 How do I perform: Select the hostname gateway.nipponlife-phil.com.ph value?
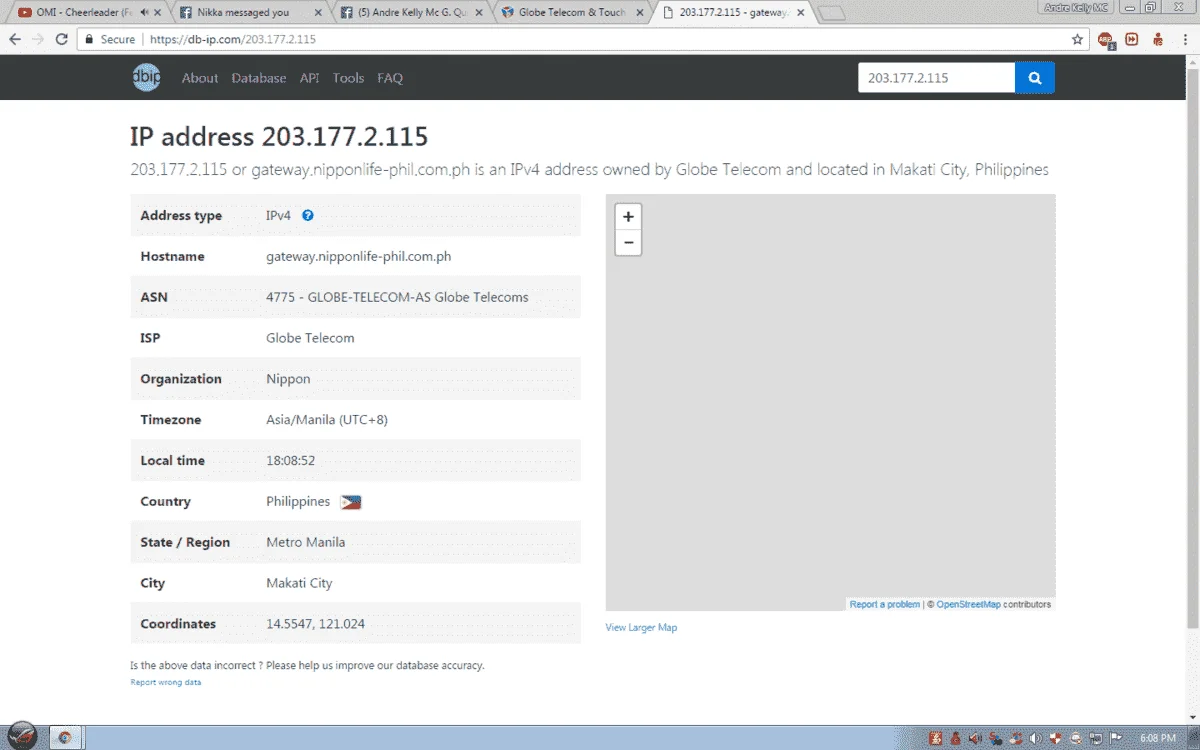click(358, 257)
